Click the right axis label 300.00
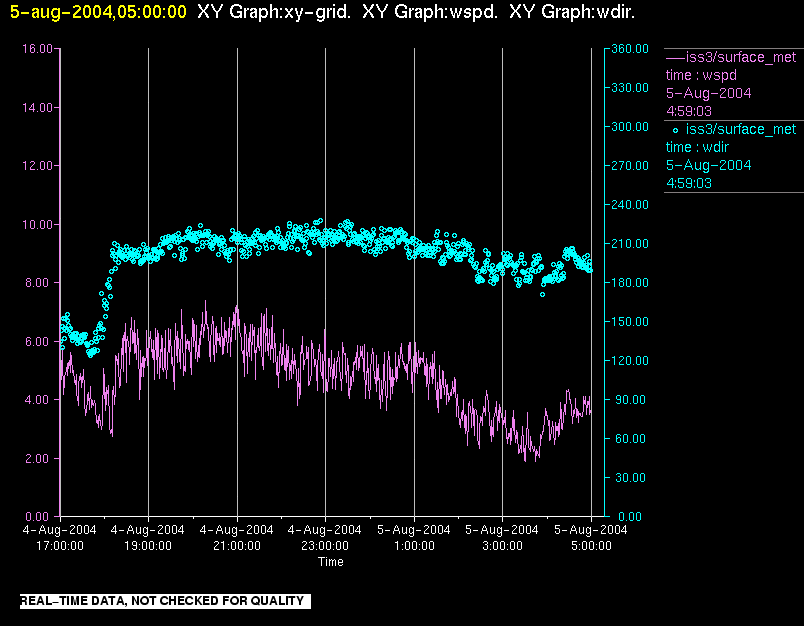Image resolution: width=804 pixels, height=626 pixels. [x=630, y=127]
